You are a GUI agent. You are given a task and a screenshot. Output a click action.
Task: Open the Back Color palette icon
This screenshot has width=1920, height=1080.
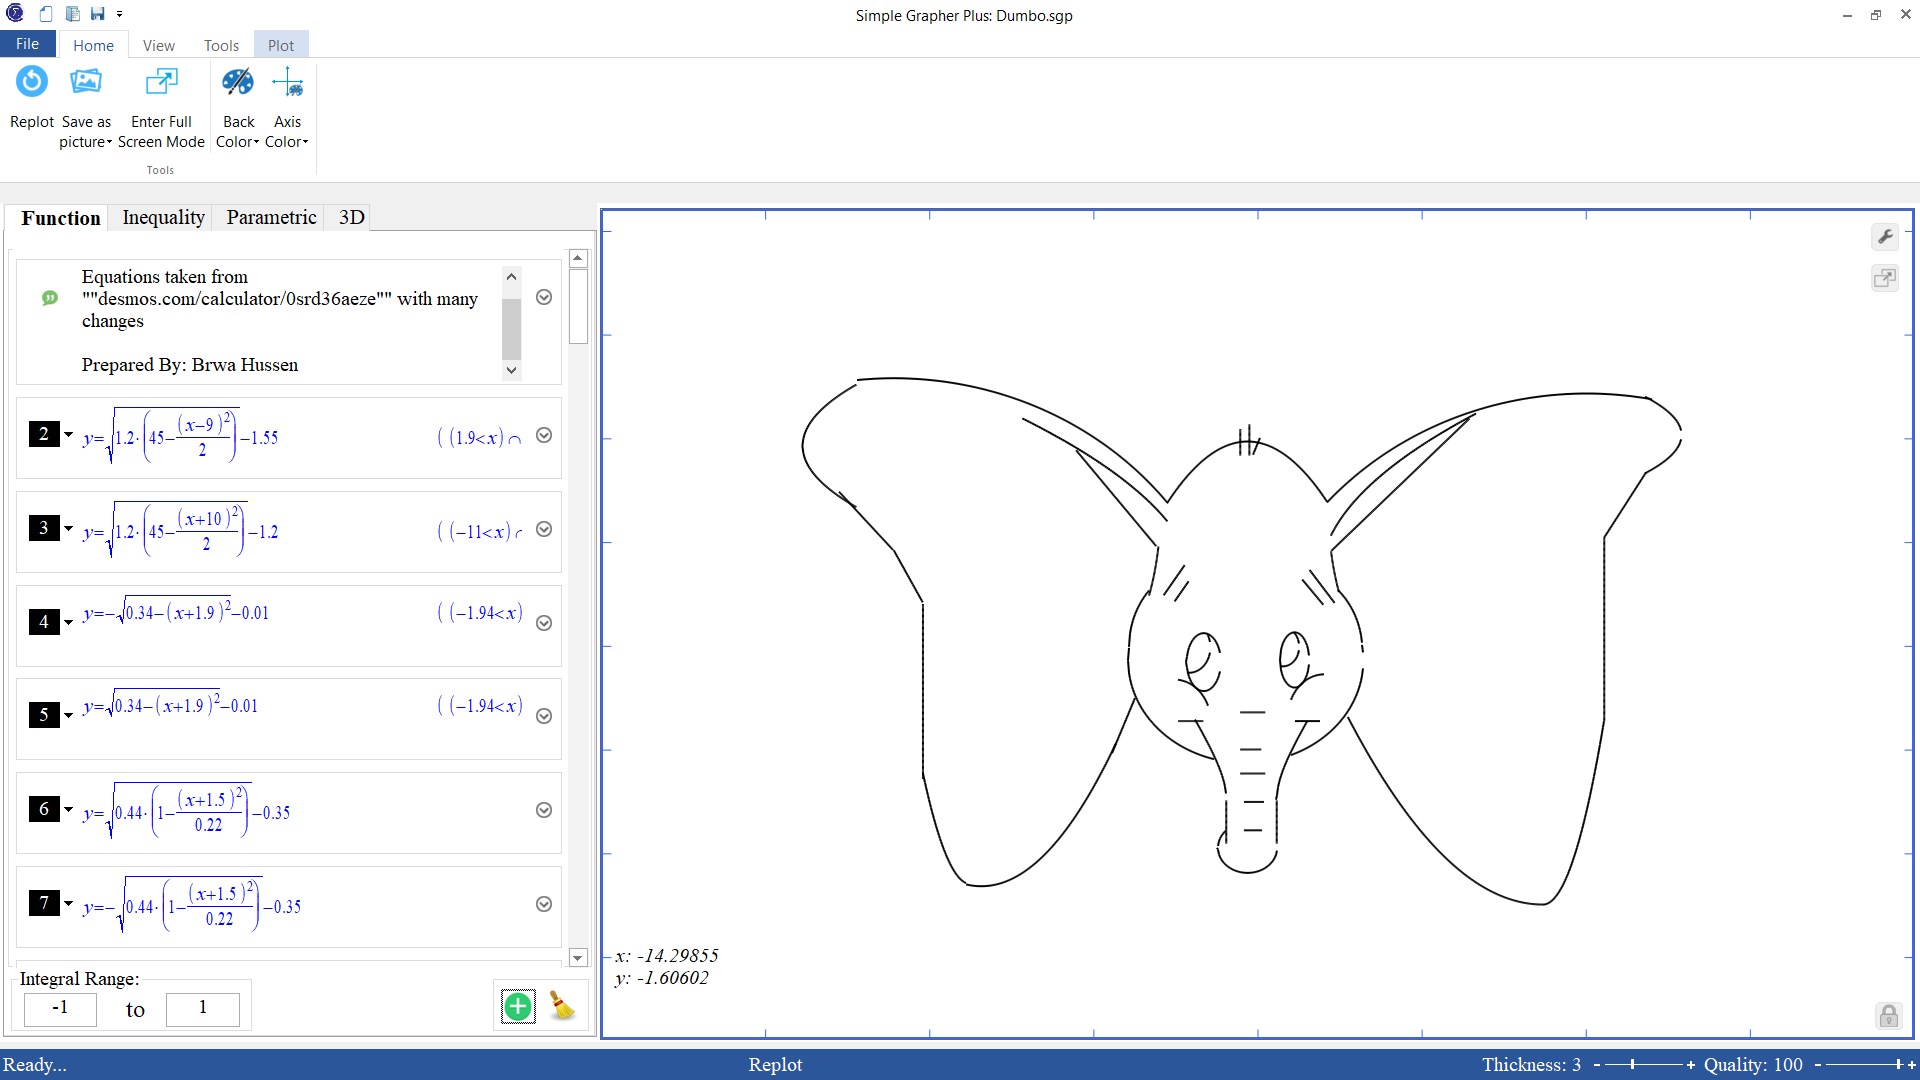[x=238, y=82]
